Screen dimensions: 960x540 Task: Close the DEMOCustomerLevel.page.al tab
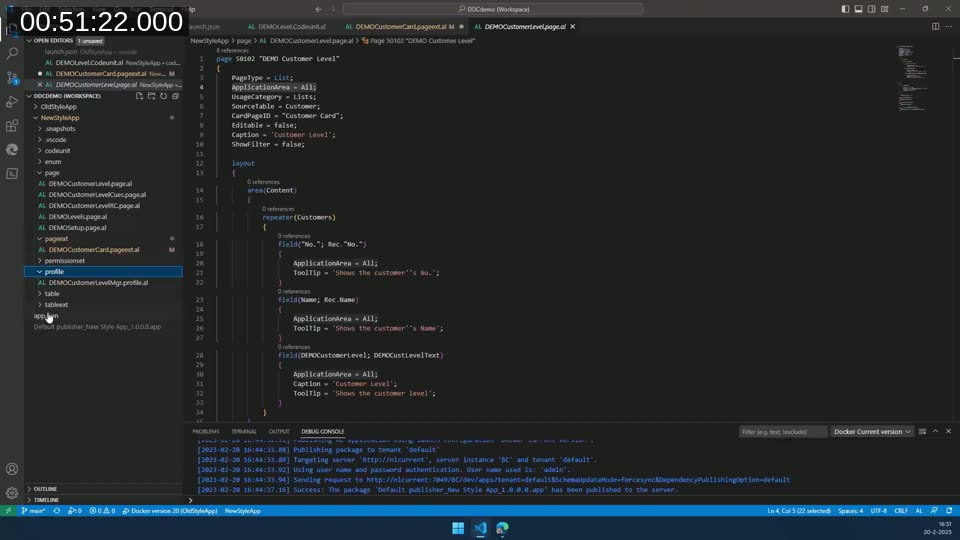coord(572,26)
